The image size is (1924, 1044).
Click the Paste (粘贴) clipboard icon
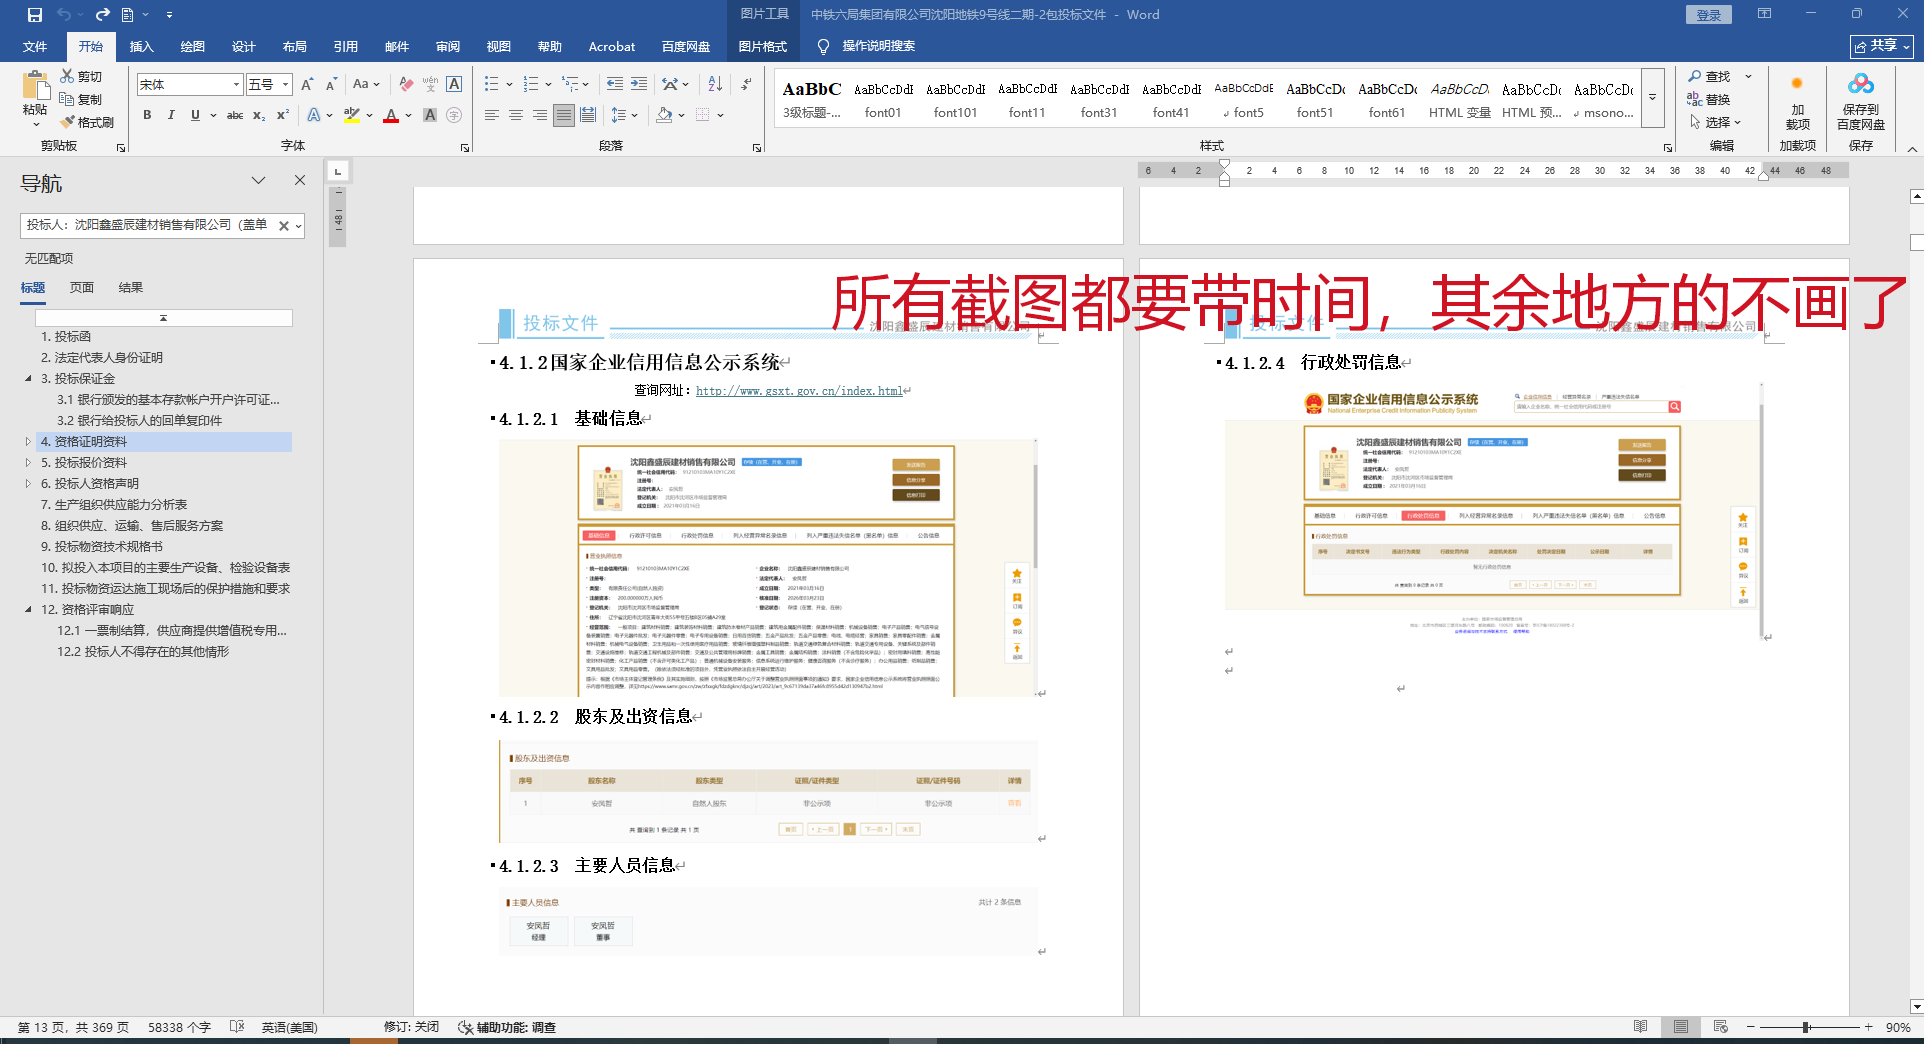coord(35,88)
